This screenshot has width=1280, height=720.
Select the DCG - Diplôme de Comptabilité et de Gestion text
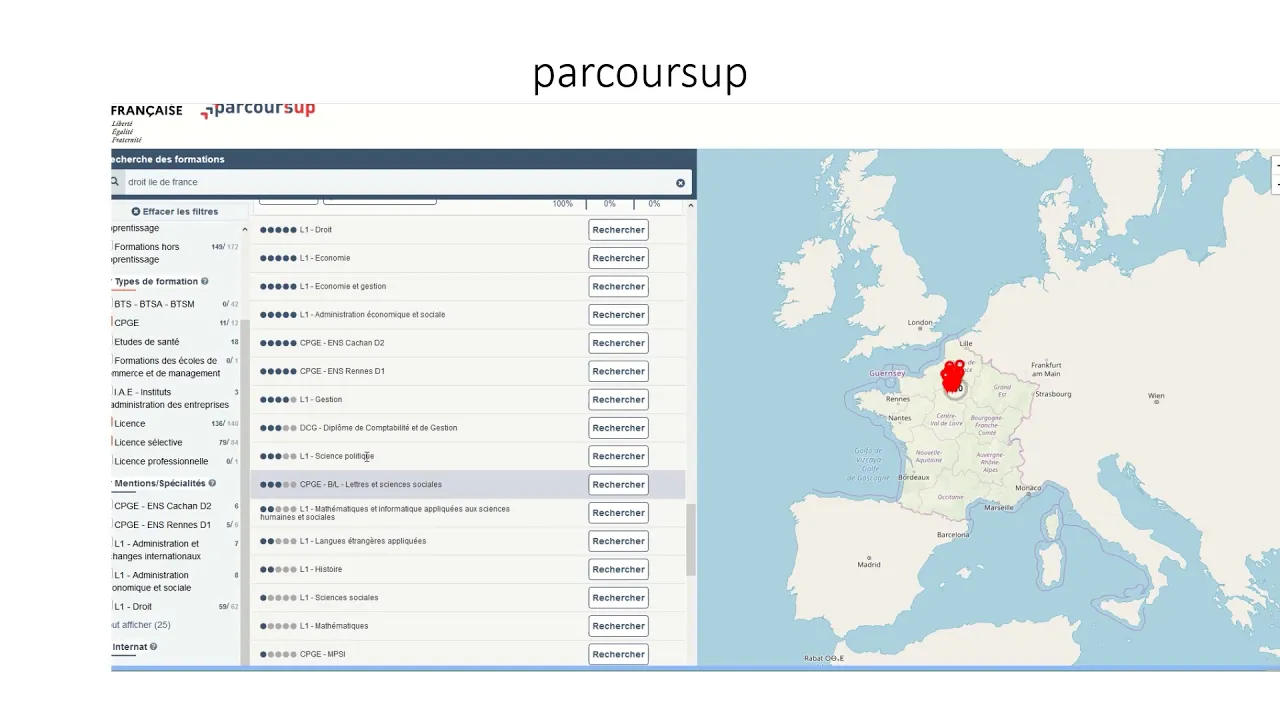pos(378,428)
